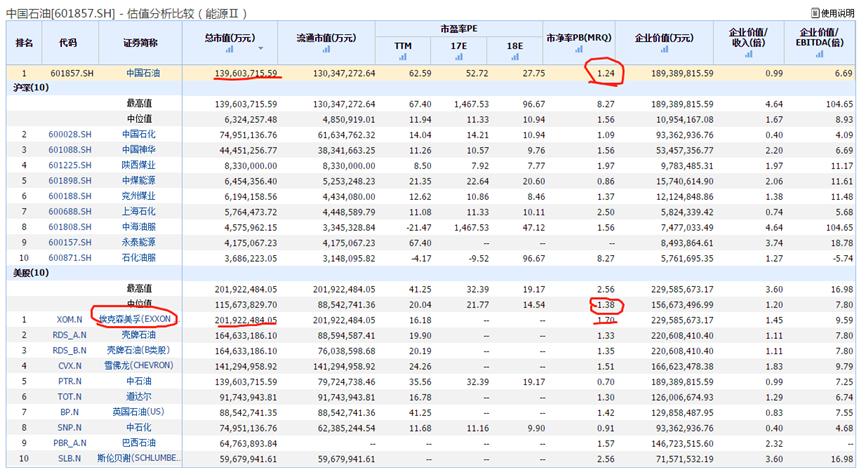The width and height of the screenshot is (866, 475).
Task: Open stock code 601808.SH
Action: (70, 227)
